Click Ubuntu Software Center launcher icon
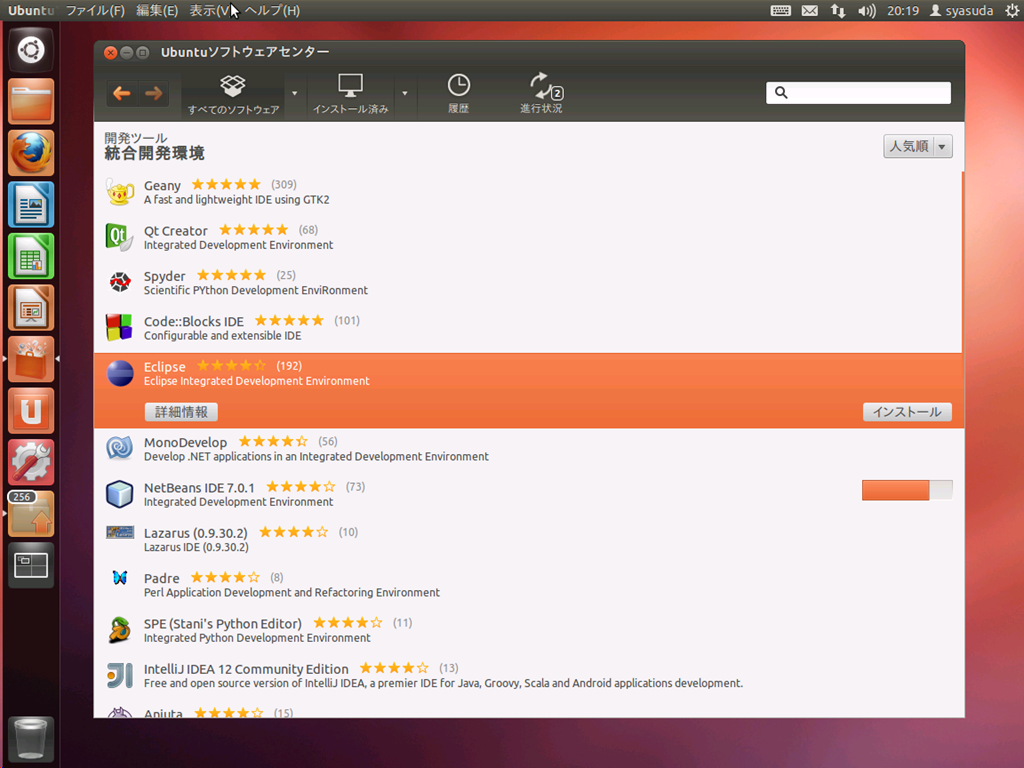Image resolution: width=1024 pixels, height=768 pixels. click(x=31, y=359)
